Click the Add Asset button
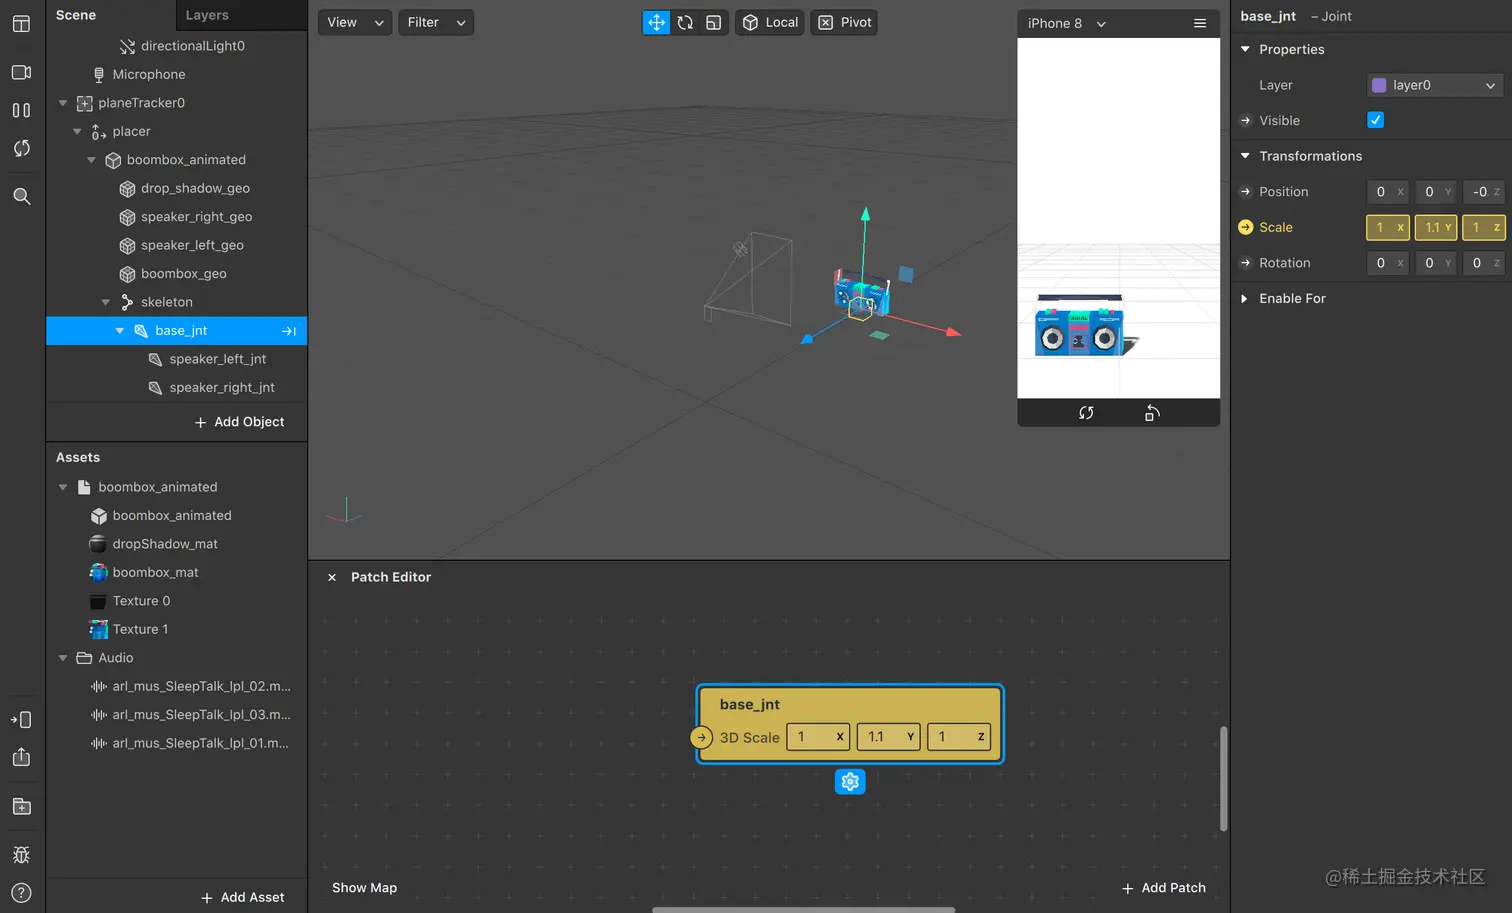Screen dimensions: 1512x913 coord(243,897)
